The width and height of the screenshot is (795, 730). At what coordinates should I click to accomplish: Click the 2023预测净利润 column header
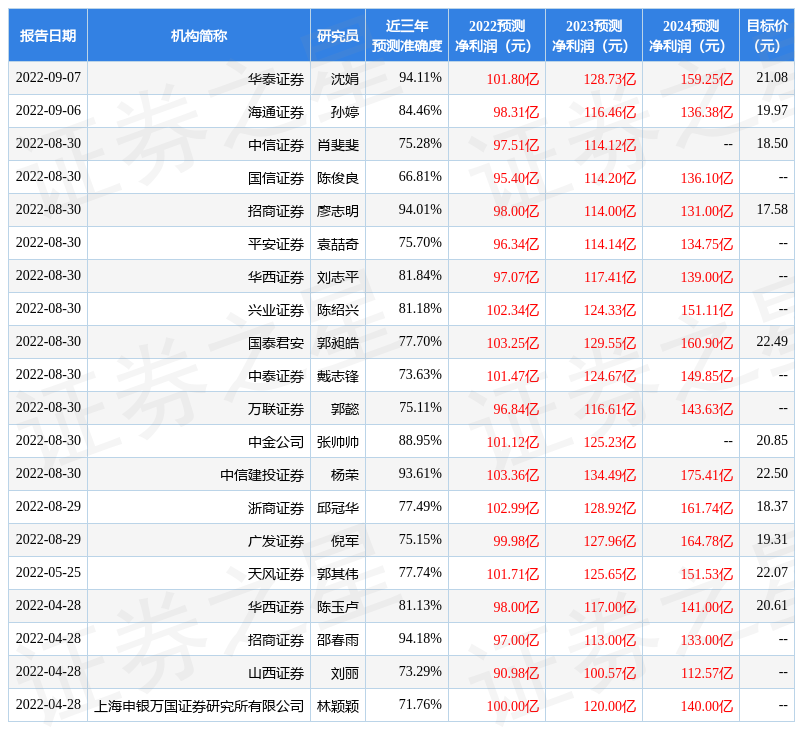pyautogui.click(x=594, y=35)
